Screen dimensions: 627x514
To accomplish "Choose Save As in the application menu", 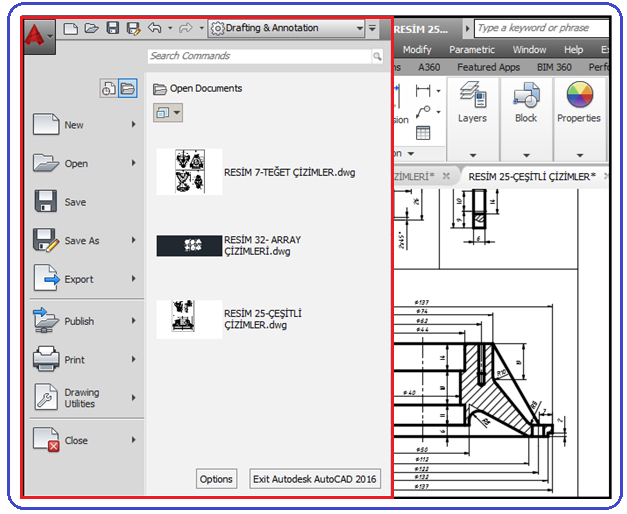I will coord(84,240).
